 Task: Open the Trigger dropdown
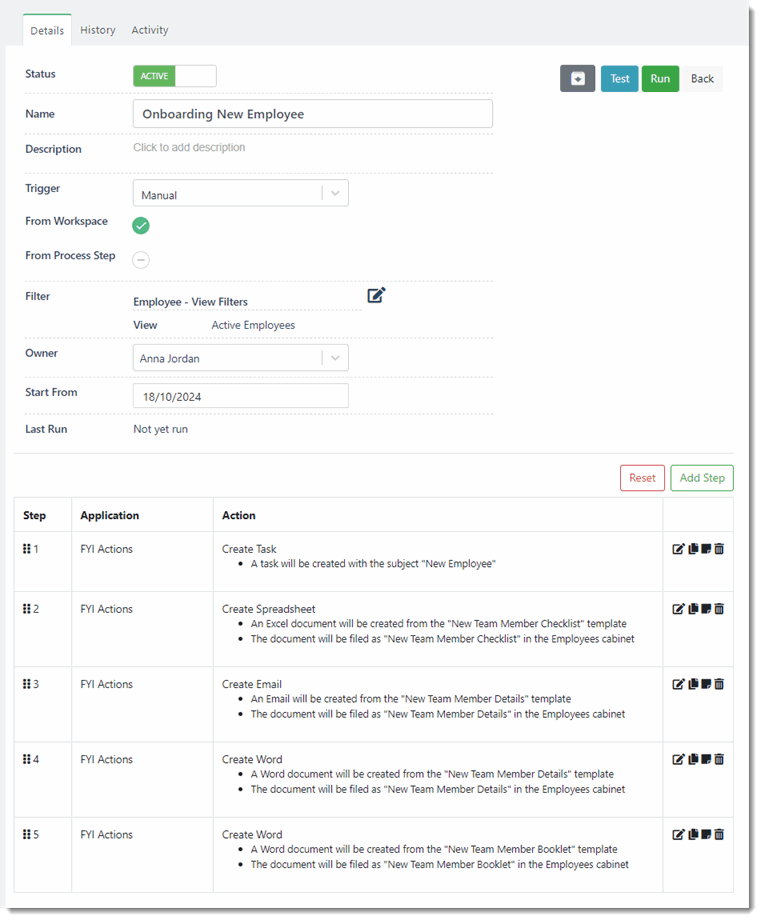tap(240, 192)
